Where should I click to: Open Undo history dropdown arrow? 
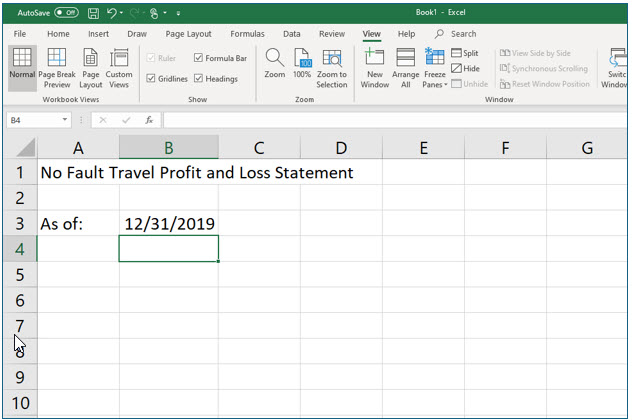point(121,13)
